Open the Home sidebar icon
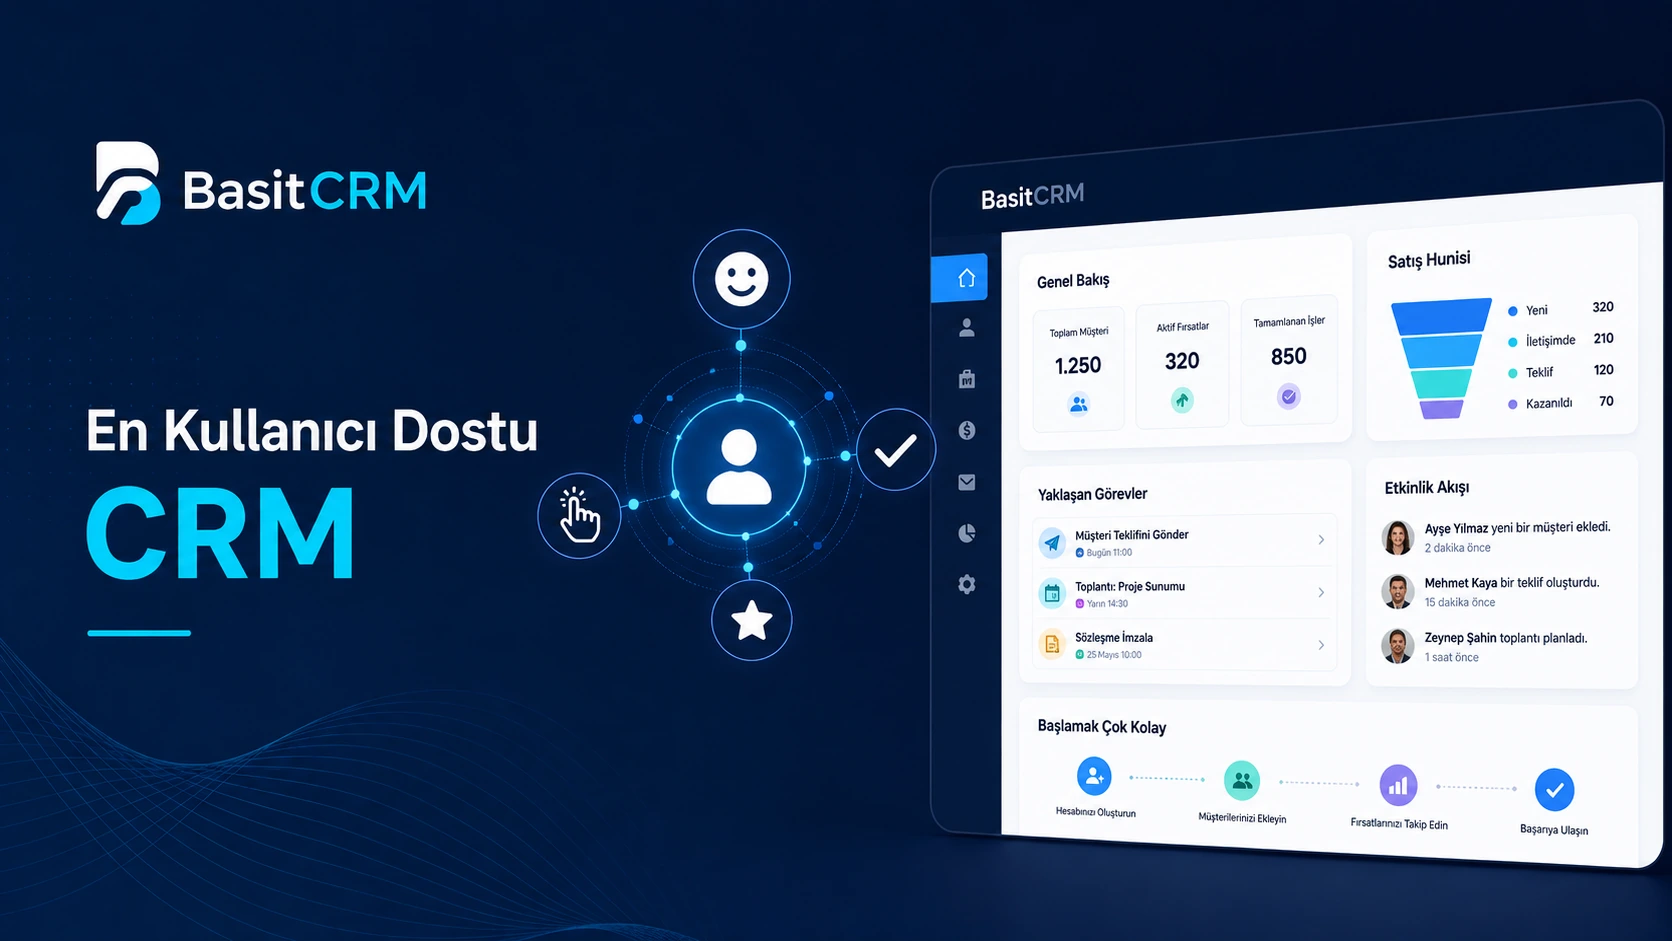 (x=966, y=278)
